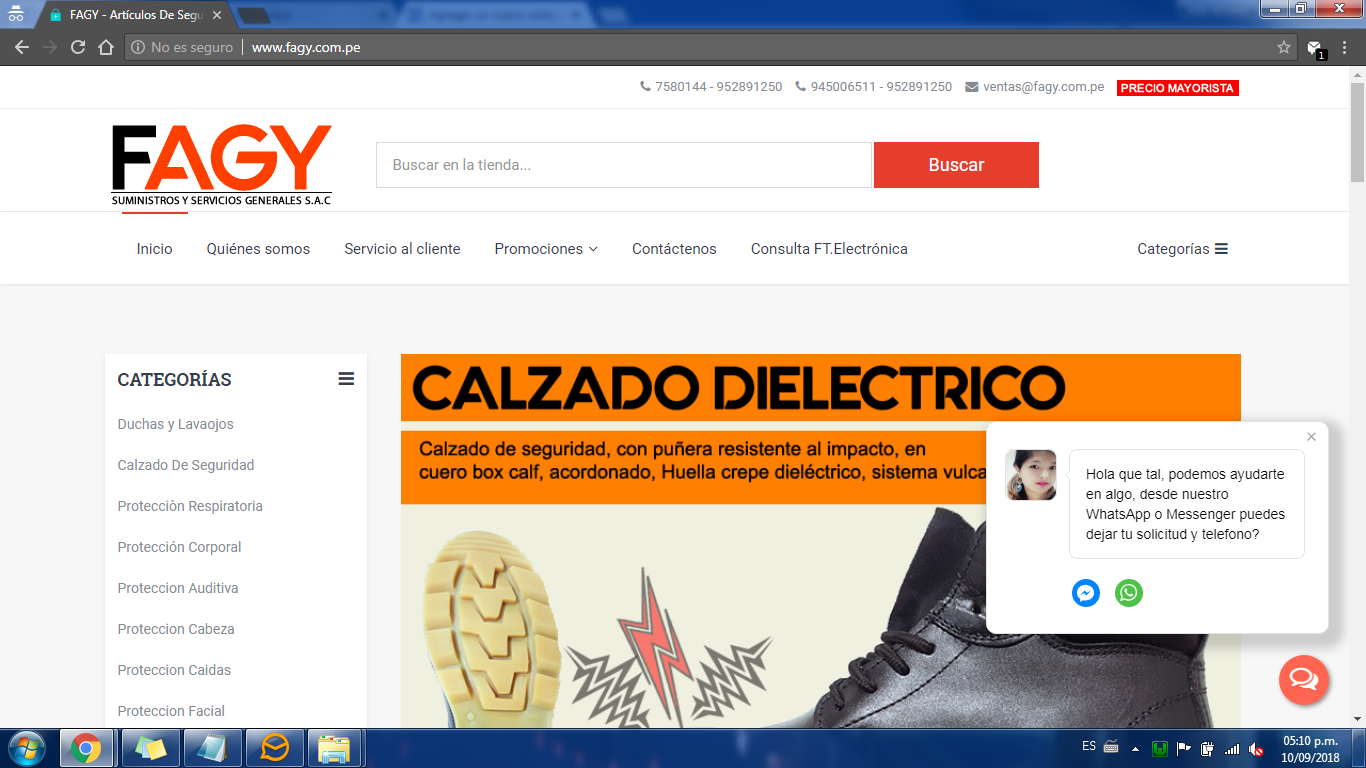Image resolution: width=1366 pixels, height=768 pixels.
Task: Click the volume icon in system tray
Action: tap(1256, 748)
